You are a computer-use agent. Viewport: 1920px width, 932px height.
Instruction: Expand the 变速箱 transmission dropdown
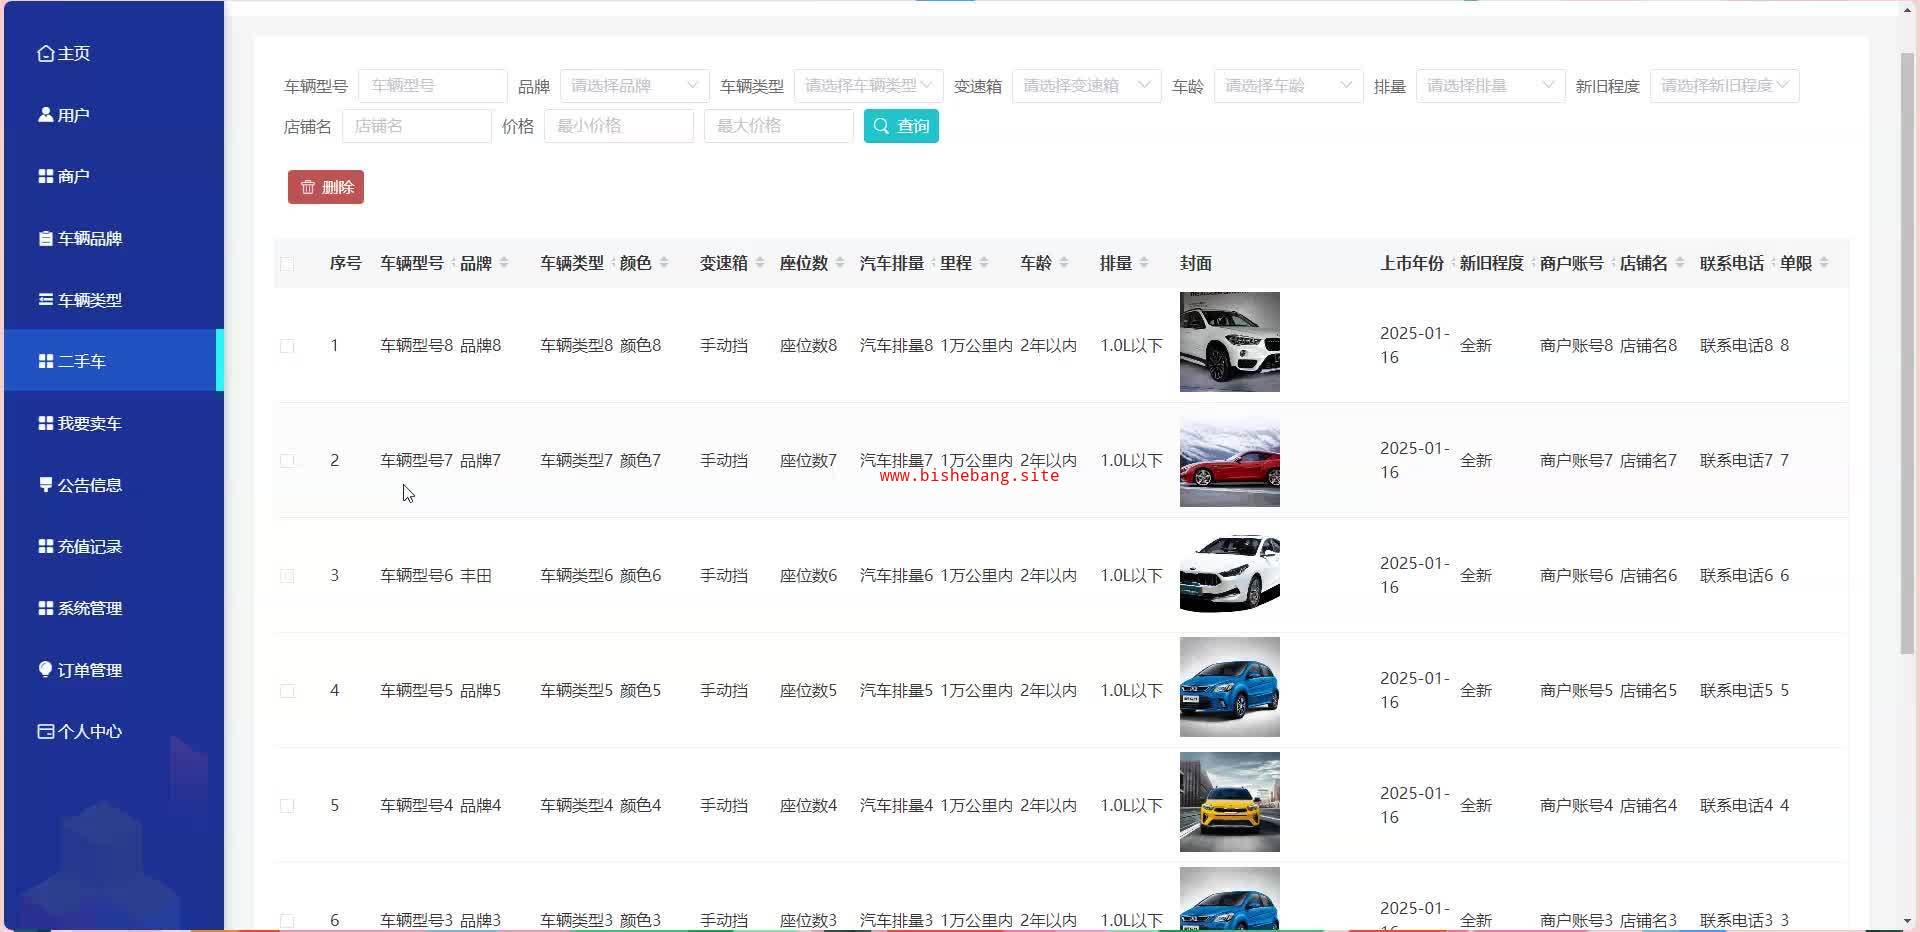pyautogui.click(x=1086, y=86)
